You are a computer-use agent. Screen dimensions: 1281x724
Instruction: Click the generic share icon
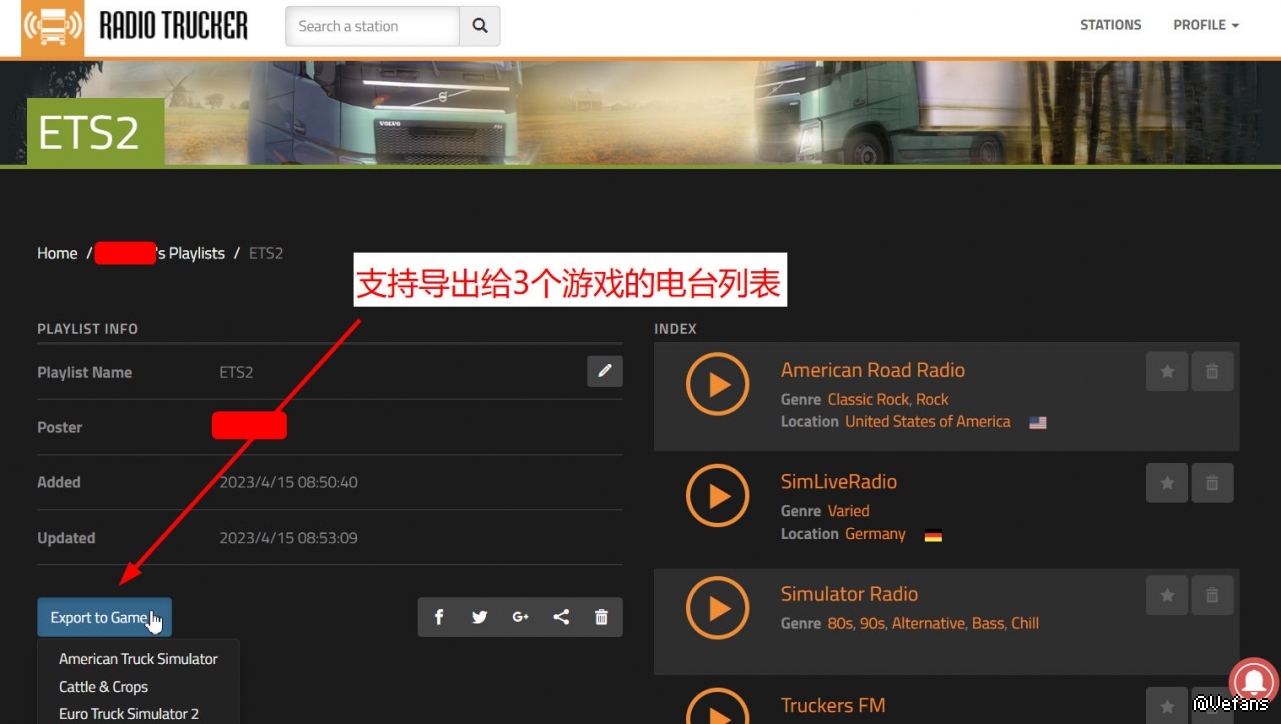561,617
